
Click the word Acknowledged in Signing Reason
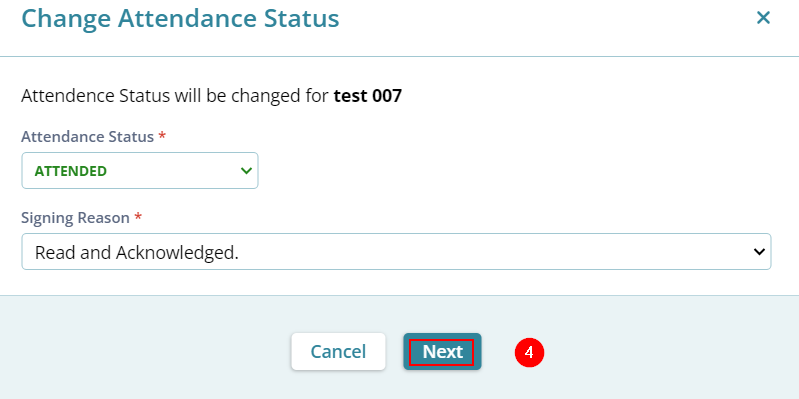point(177,252)
